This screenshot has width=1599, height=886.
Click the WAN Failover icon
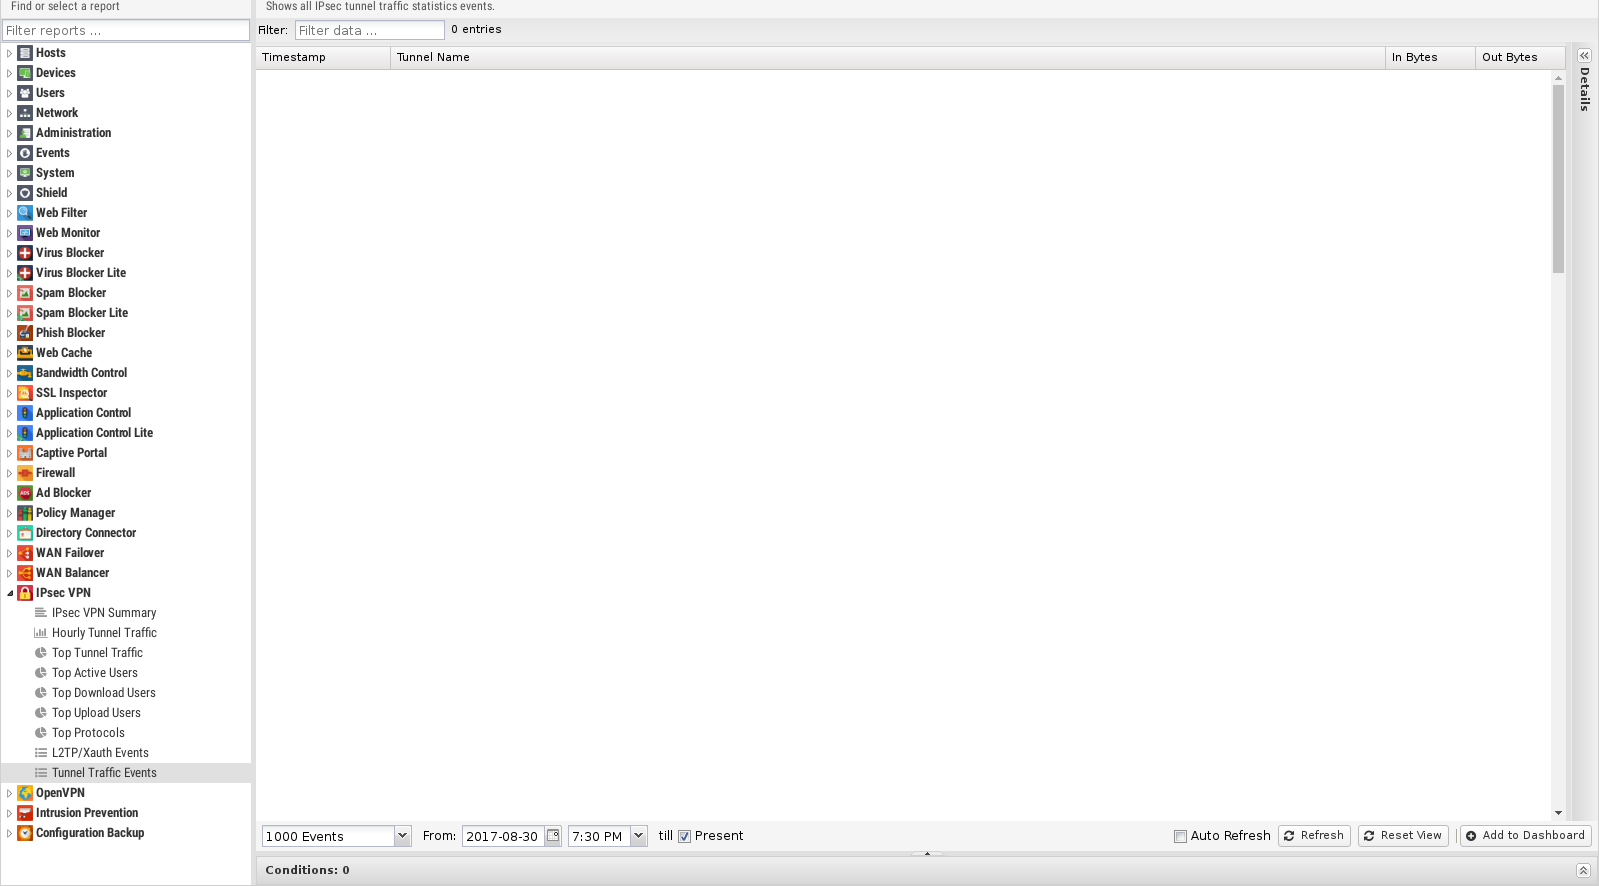(x=25, y=553)
